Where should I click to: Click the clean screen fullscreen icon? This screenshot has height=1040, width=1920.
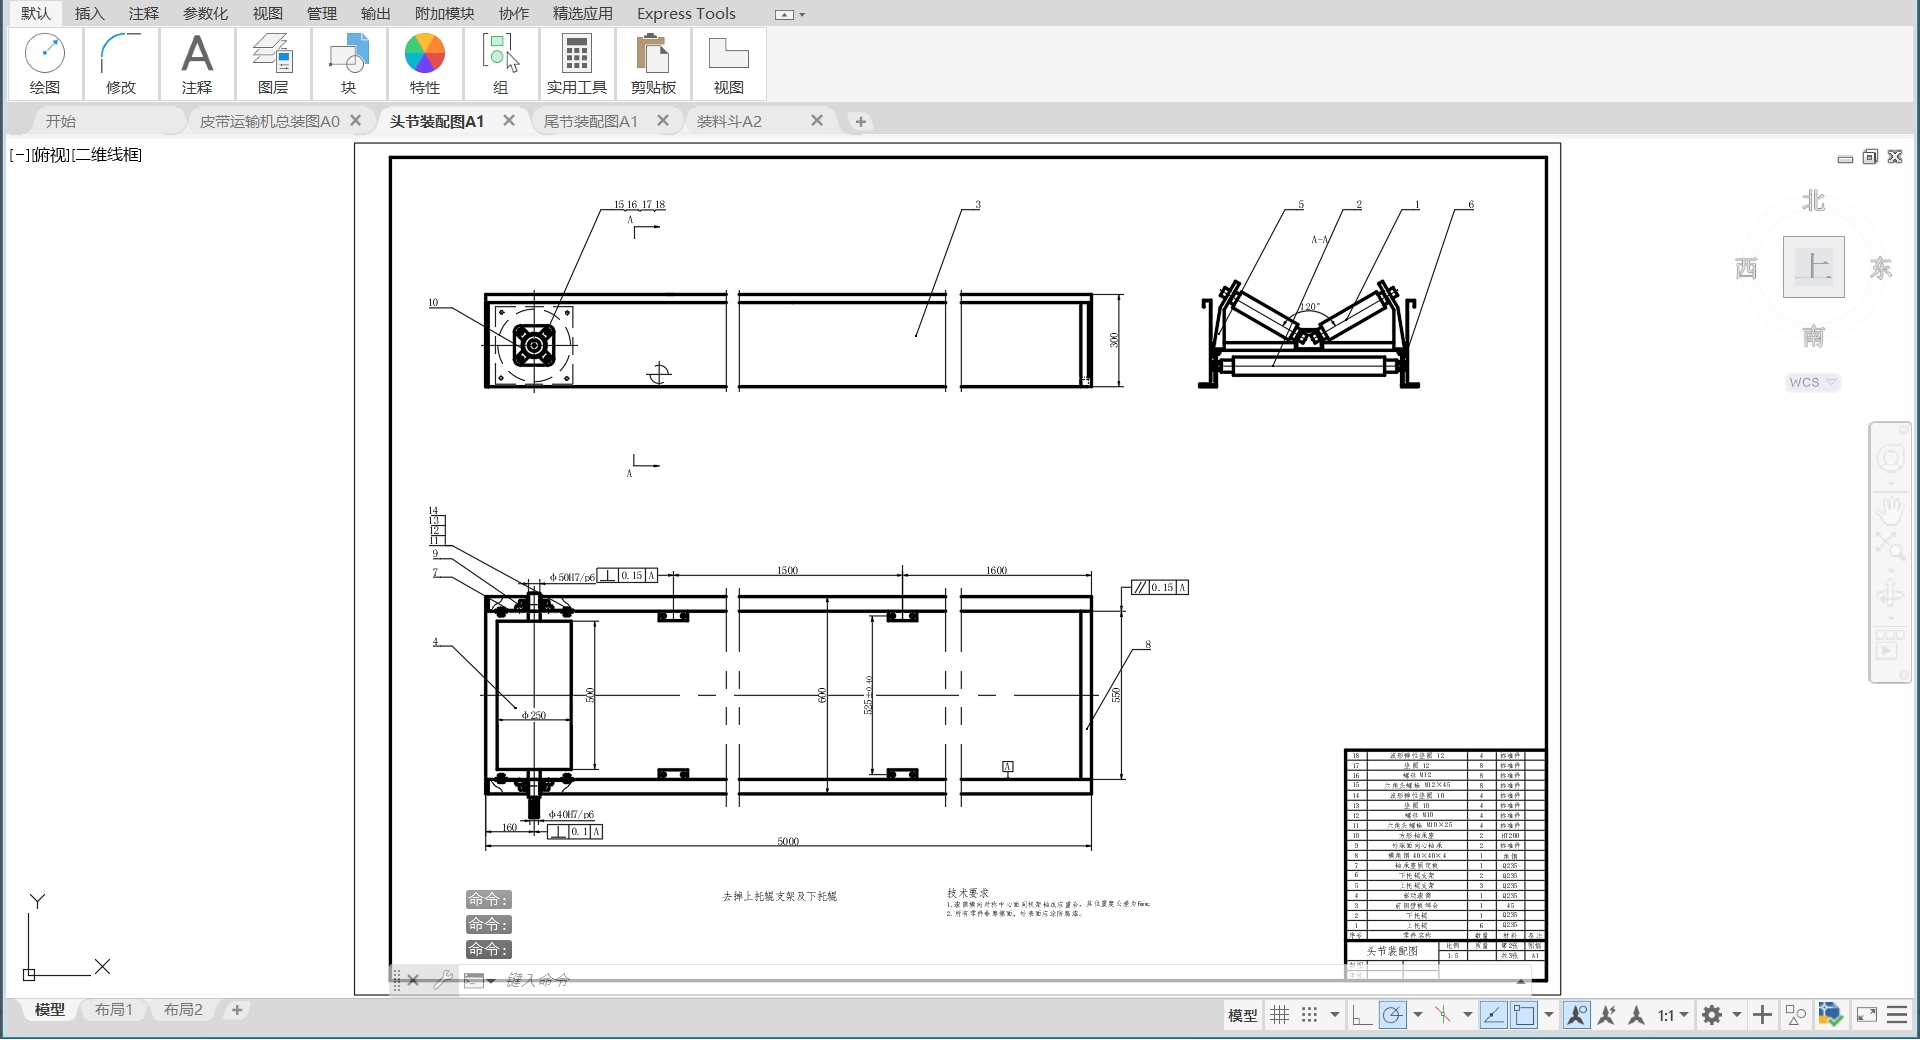click(x=1866, y=1015)
